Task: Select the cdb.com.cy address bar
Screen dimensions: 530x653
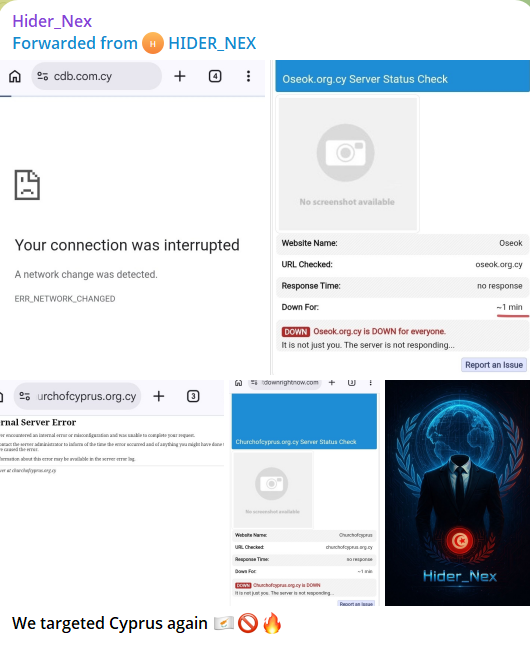Action: click(97, 76)
